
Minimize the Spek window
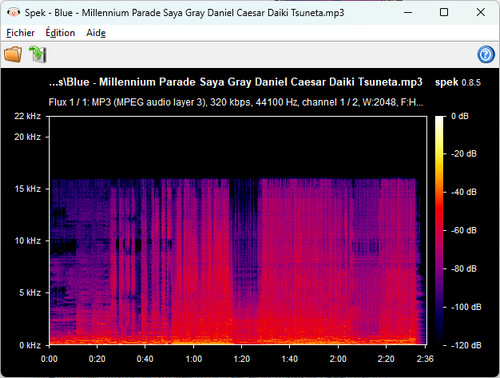tap(408, 13)
